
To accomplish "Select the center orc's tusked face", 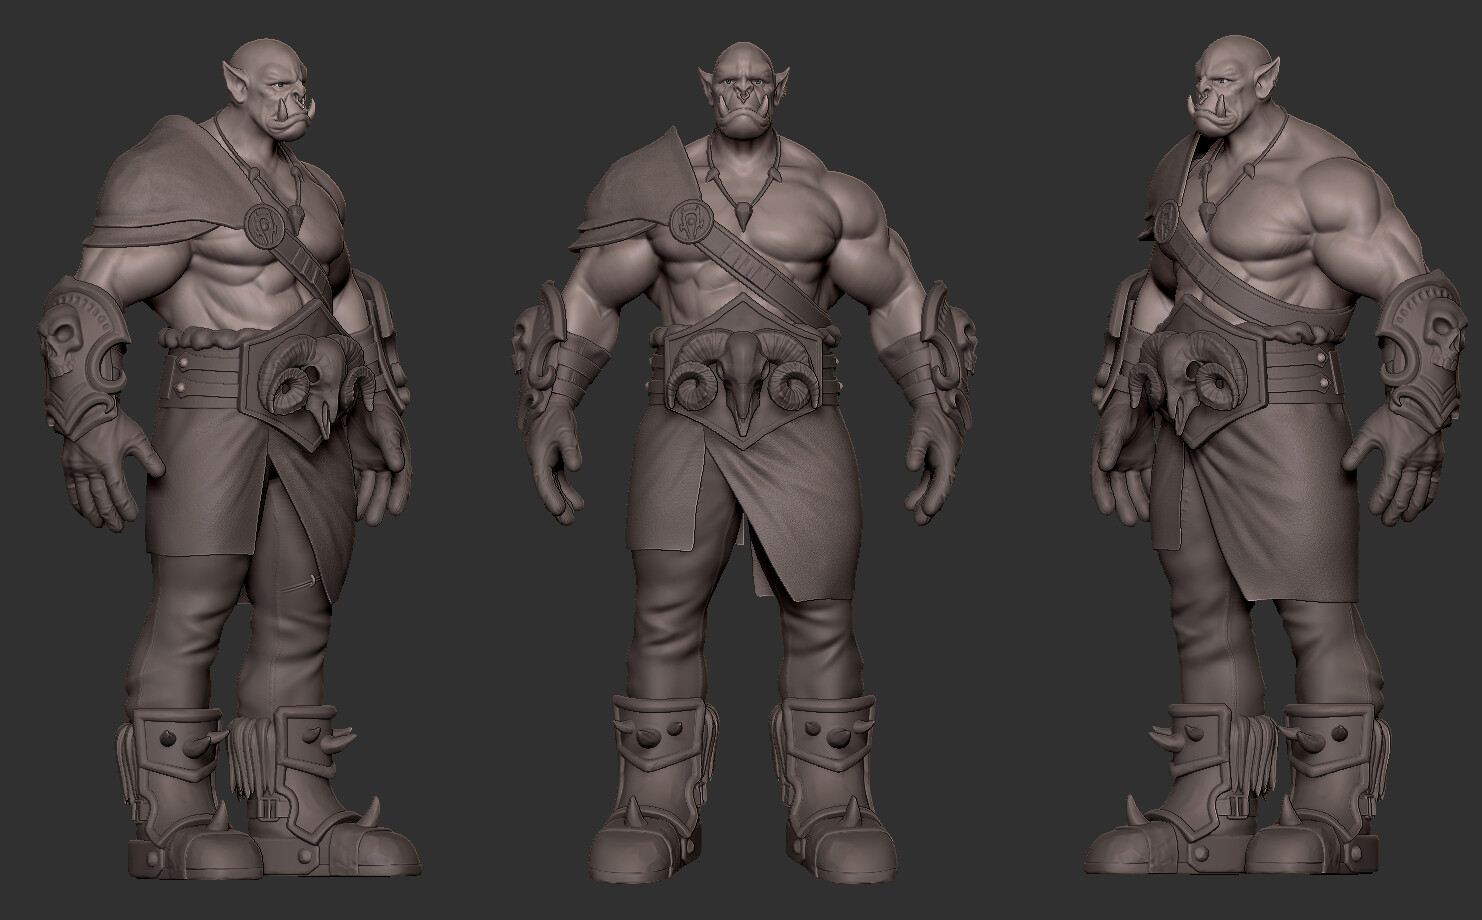I will tap(741, 100).
